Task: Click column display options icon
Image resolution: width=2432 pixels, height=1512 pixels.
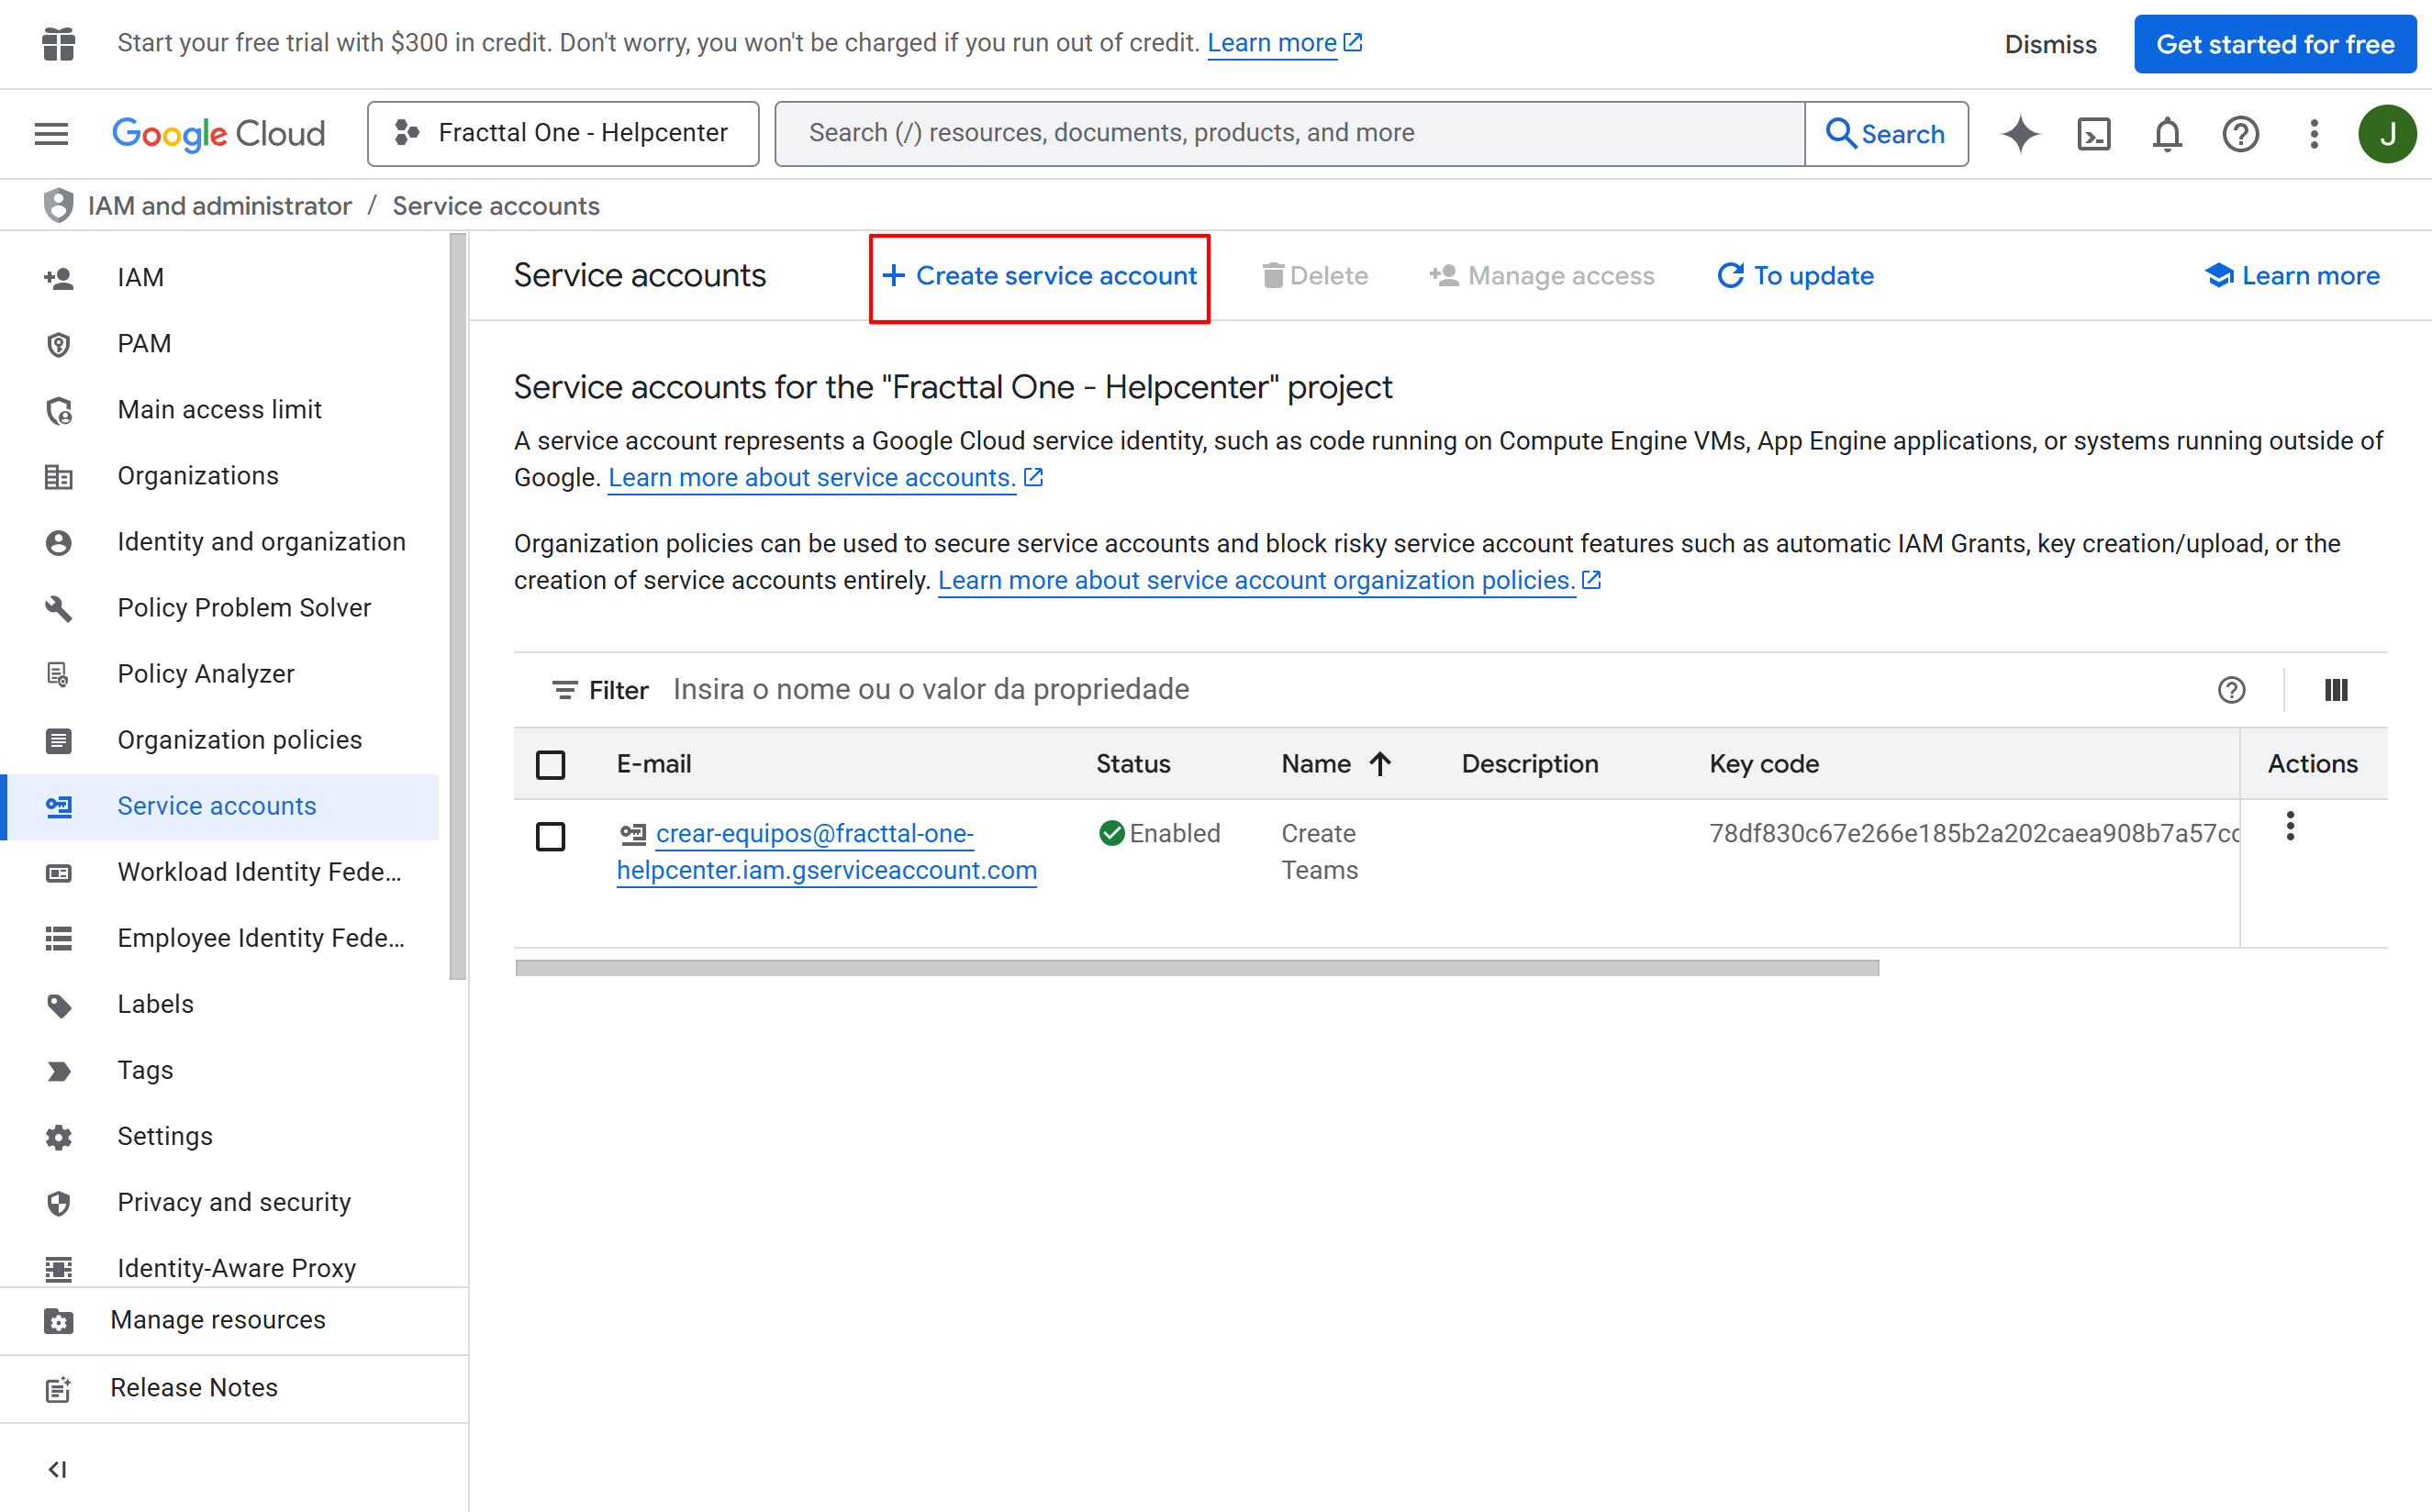Action: point(2336,690)
